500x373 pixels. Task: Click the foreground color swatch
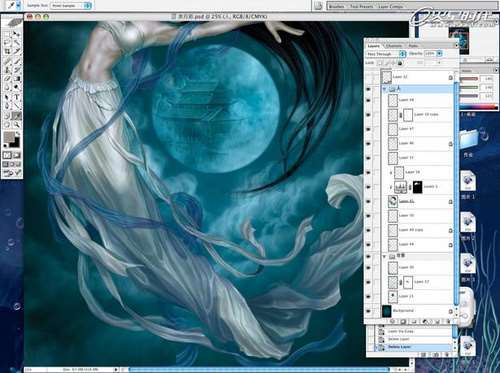9,137
